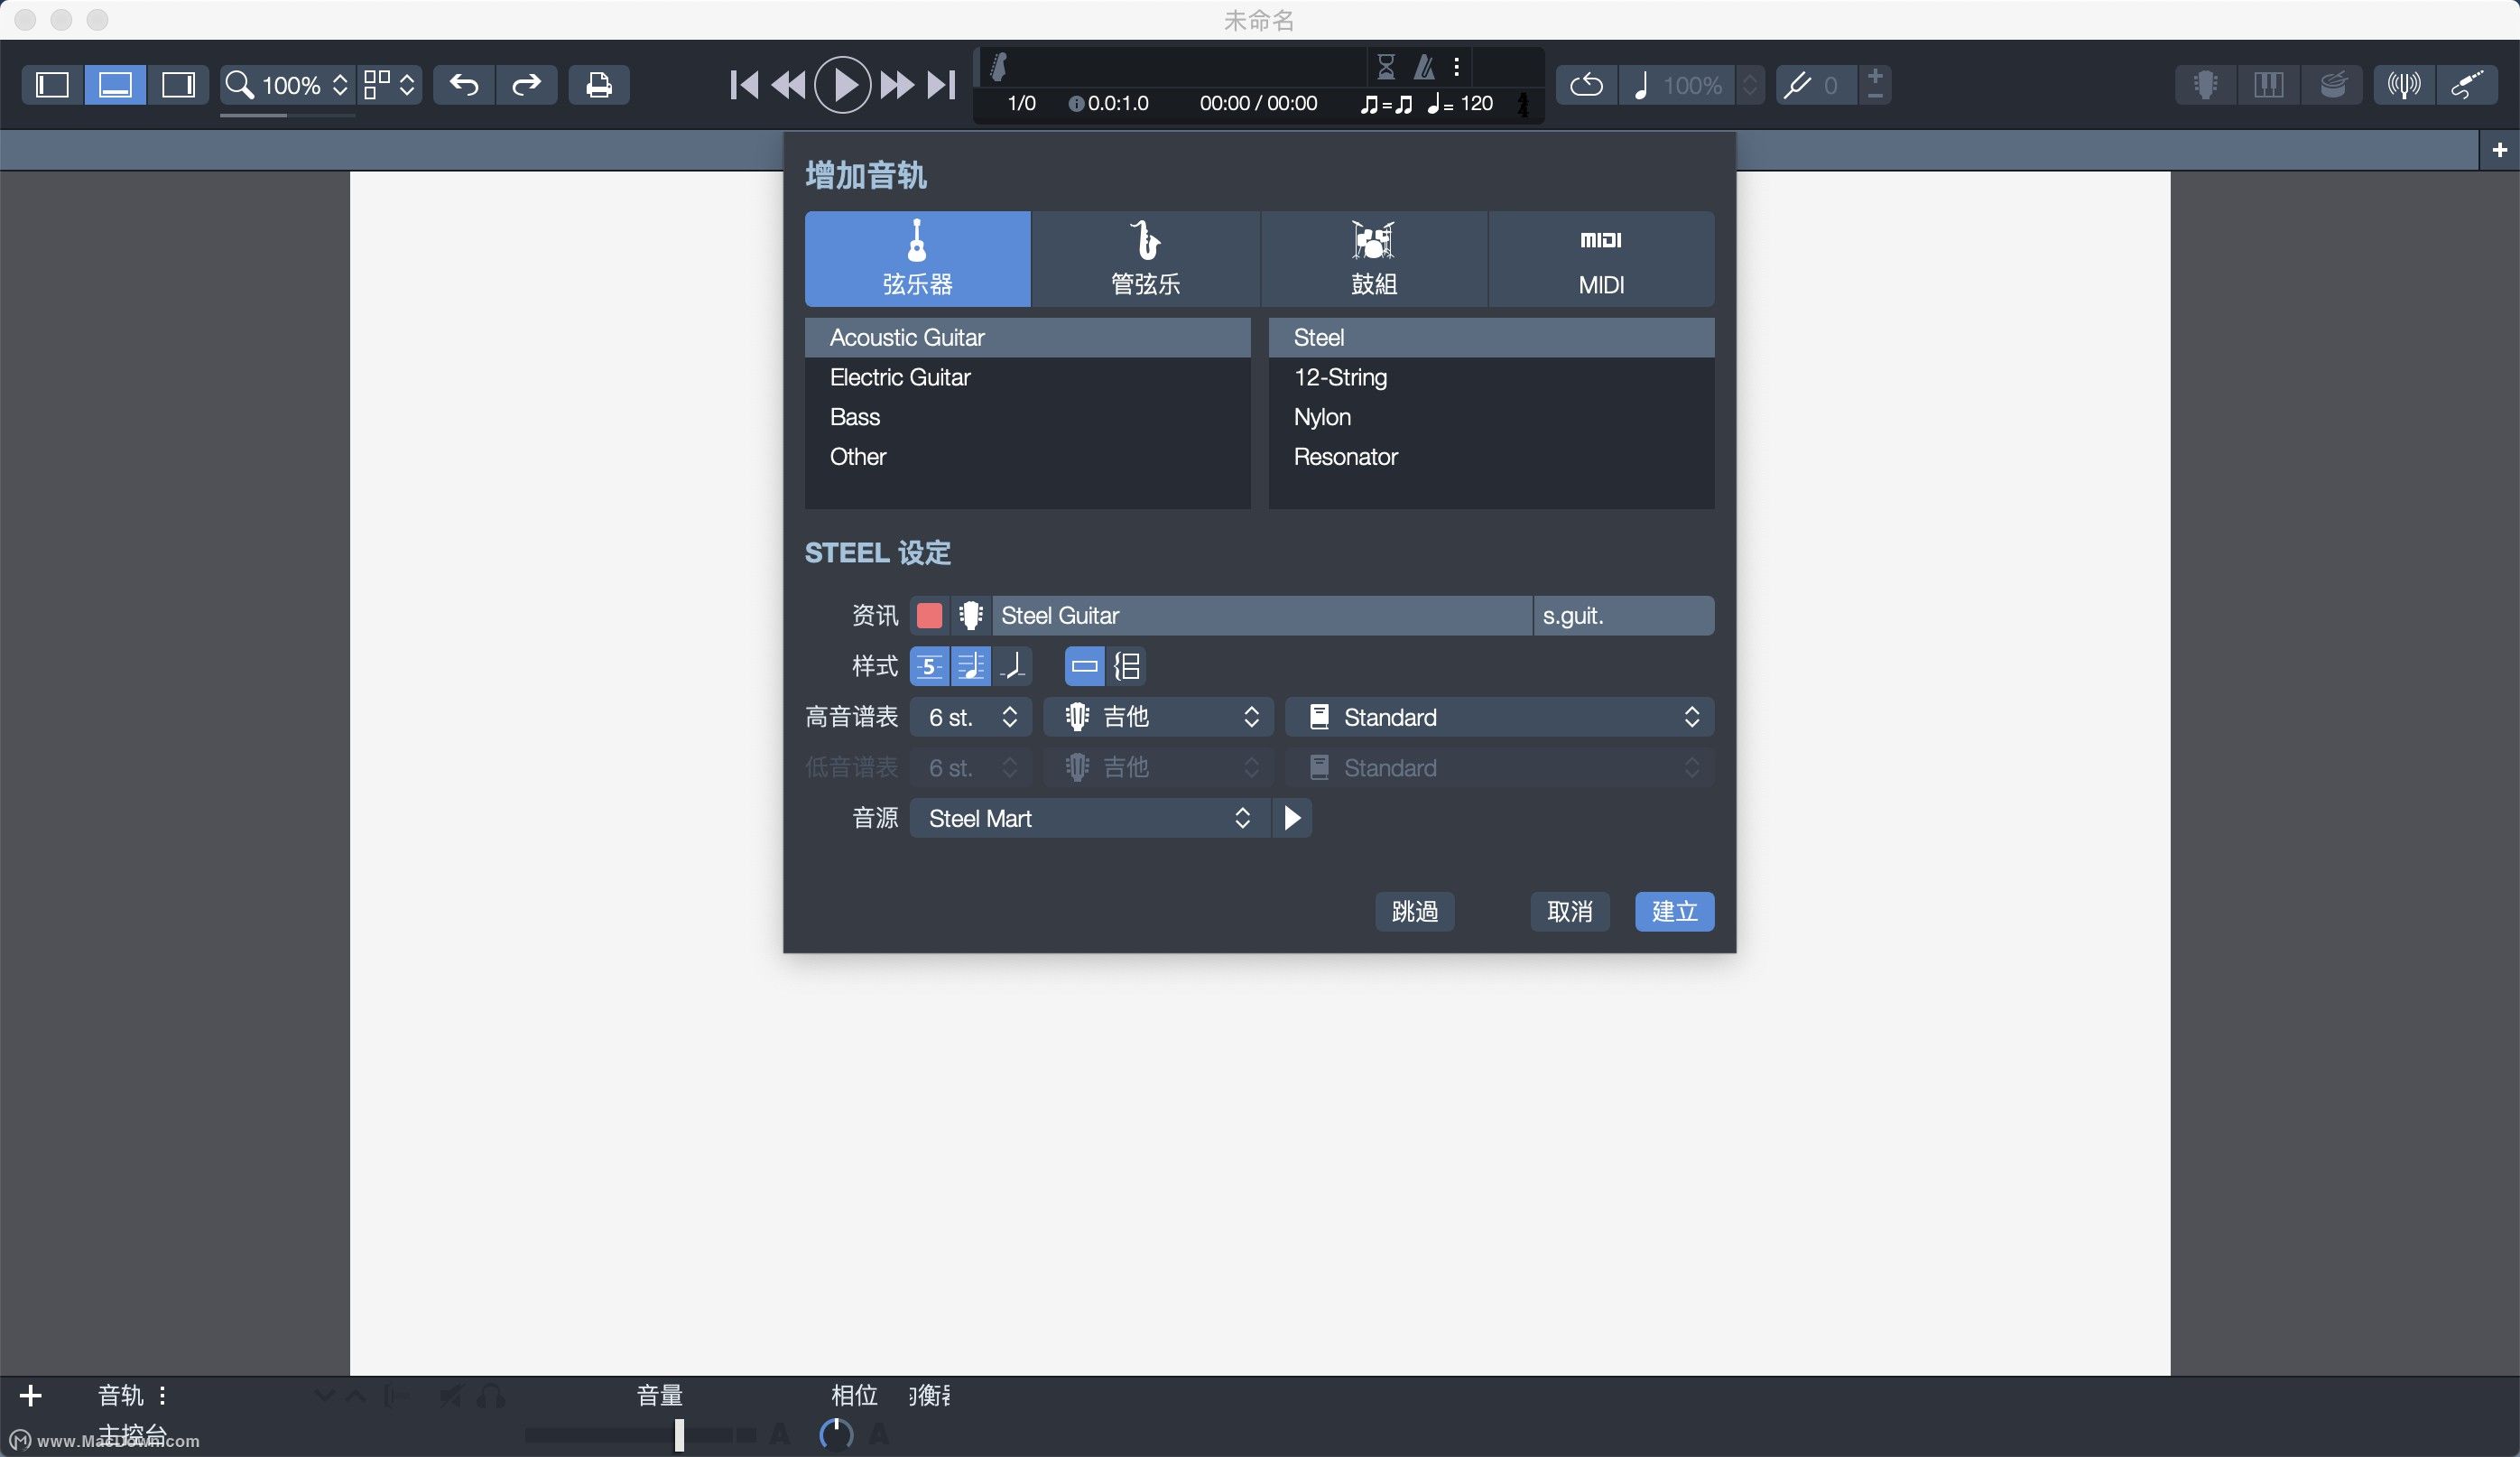Click the 建立 (Create) button
2520x1457 pixels.
coord(1673,911)
